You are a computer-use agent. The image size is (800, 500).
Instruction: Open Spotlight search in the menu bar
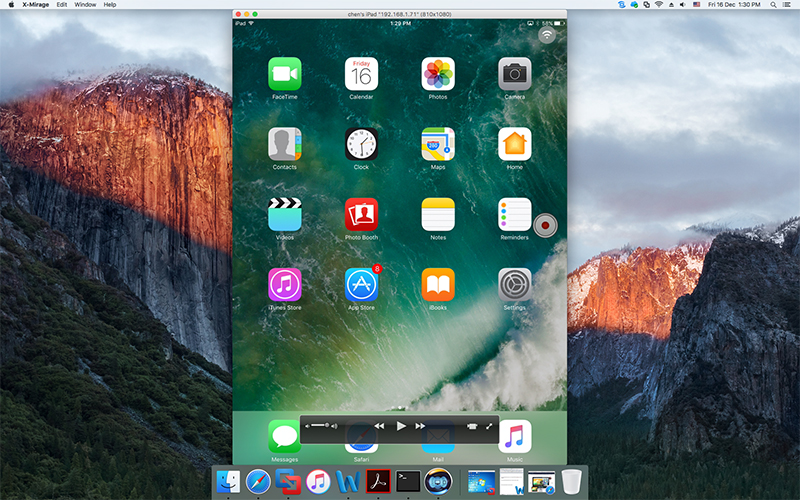[773, 5]
